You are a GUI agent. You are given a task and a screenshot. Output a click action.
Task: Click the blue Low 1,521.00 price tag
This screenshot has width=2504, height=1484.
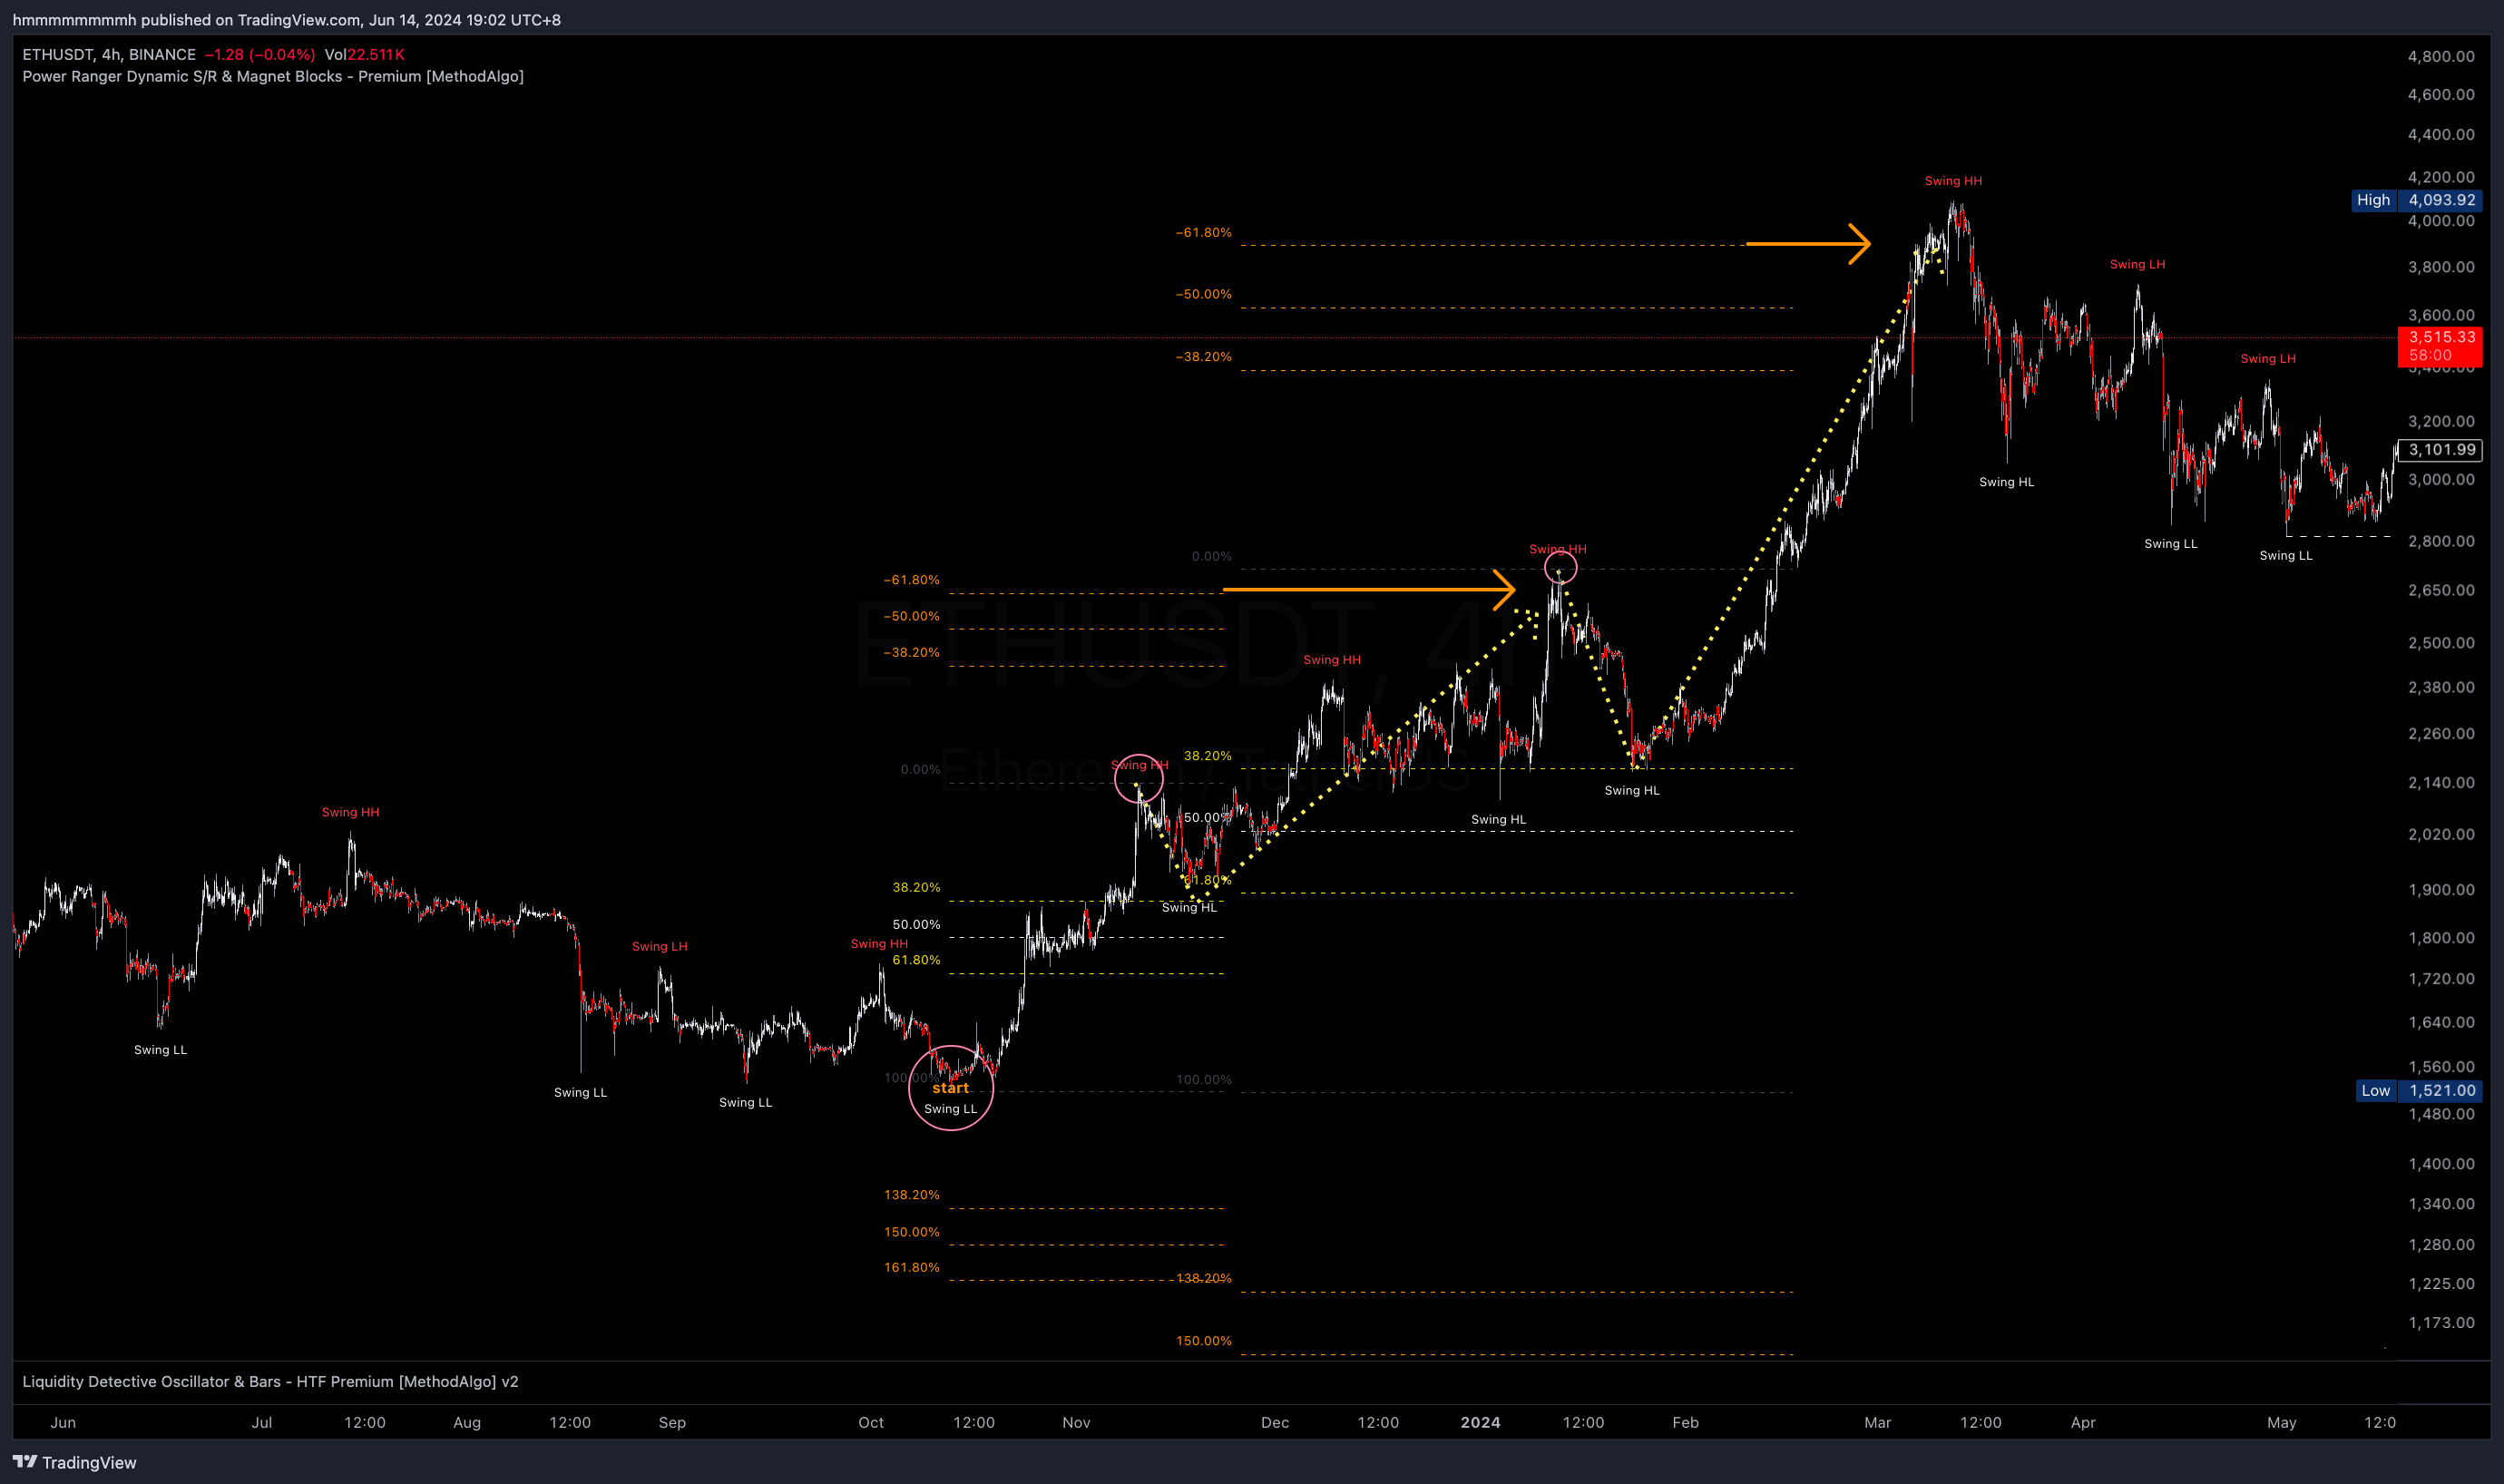tap(2418, 1091)
